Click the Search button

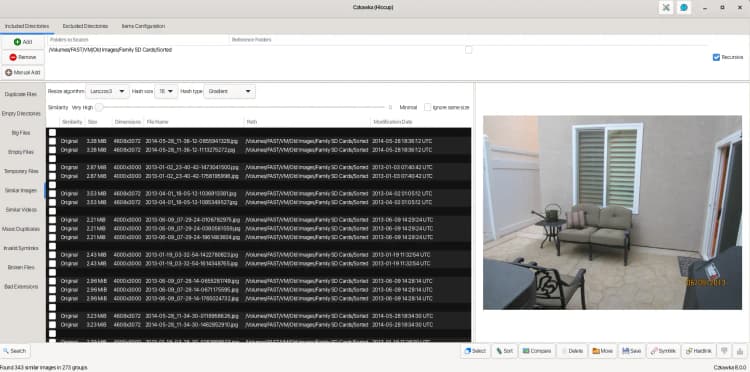pyautogui.click(x=15, y=351)
